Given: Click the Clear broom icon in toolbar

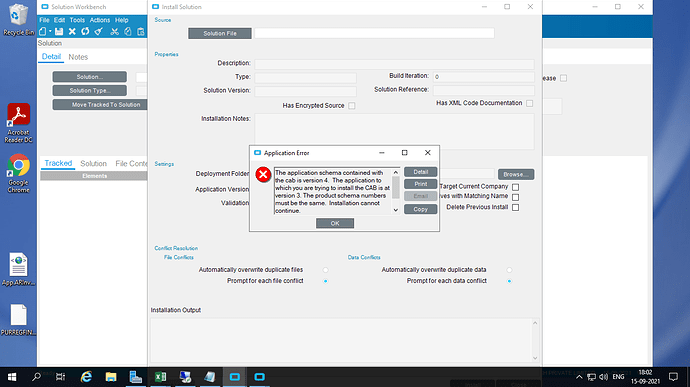Looking at the screenshot, I should (99, 31).
